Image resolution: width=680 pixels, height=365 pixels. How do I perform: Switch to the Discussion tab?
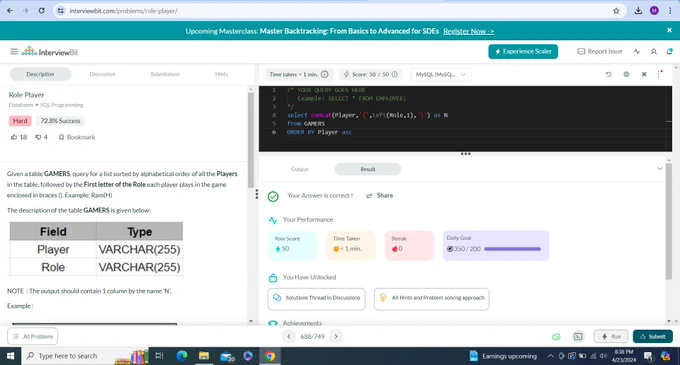[102, 74]
